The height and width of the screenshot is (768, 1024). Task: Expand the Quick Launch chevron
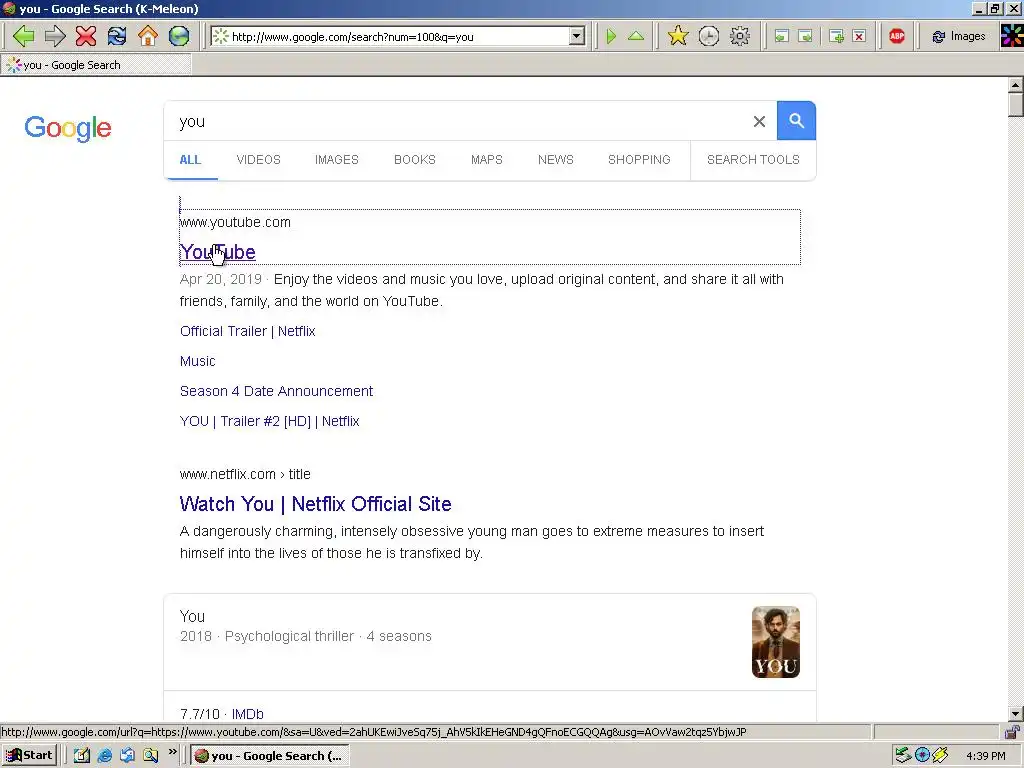click(x=172, y=752)
